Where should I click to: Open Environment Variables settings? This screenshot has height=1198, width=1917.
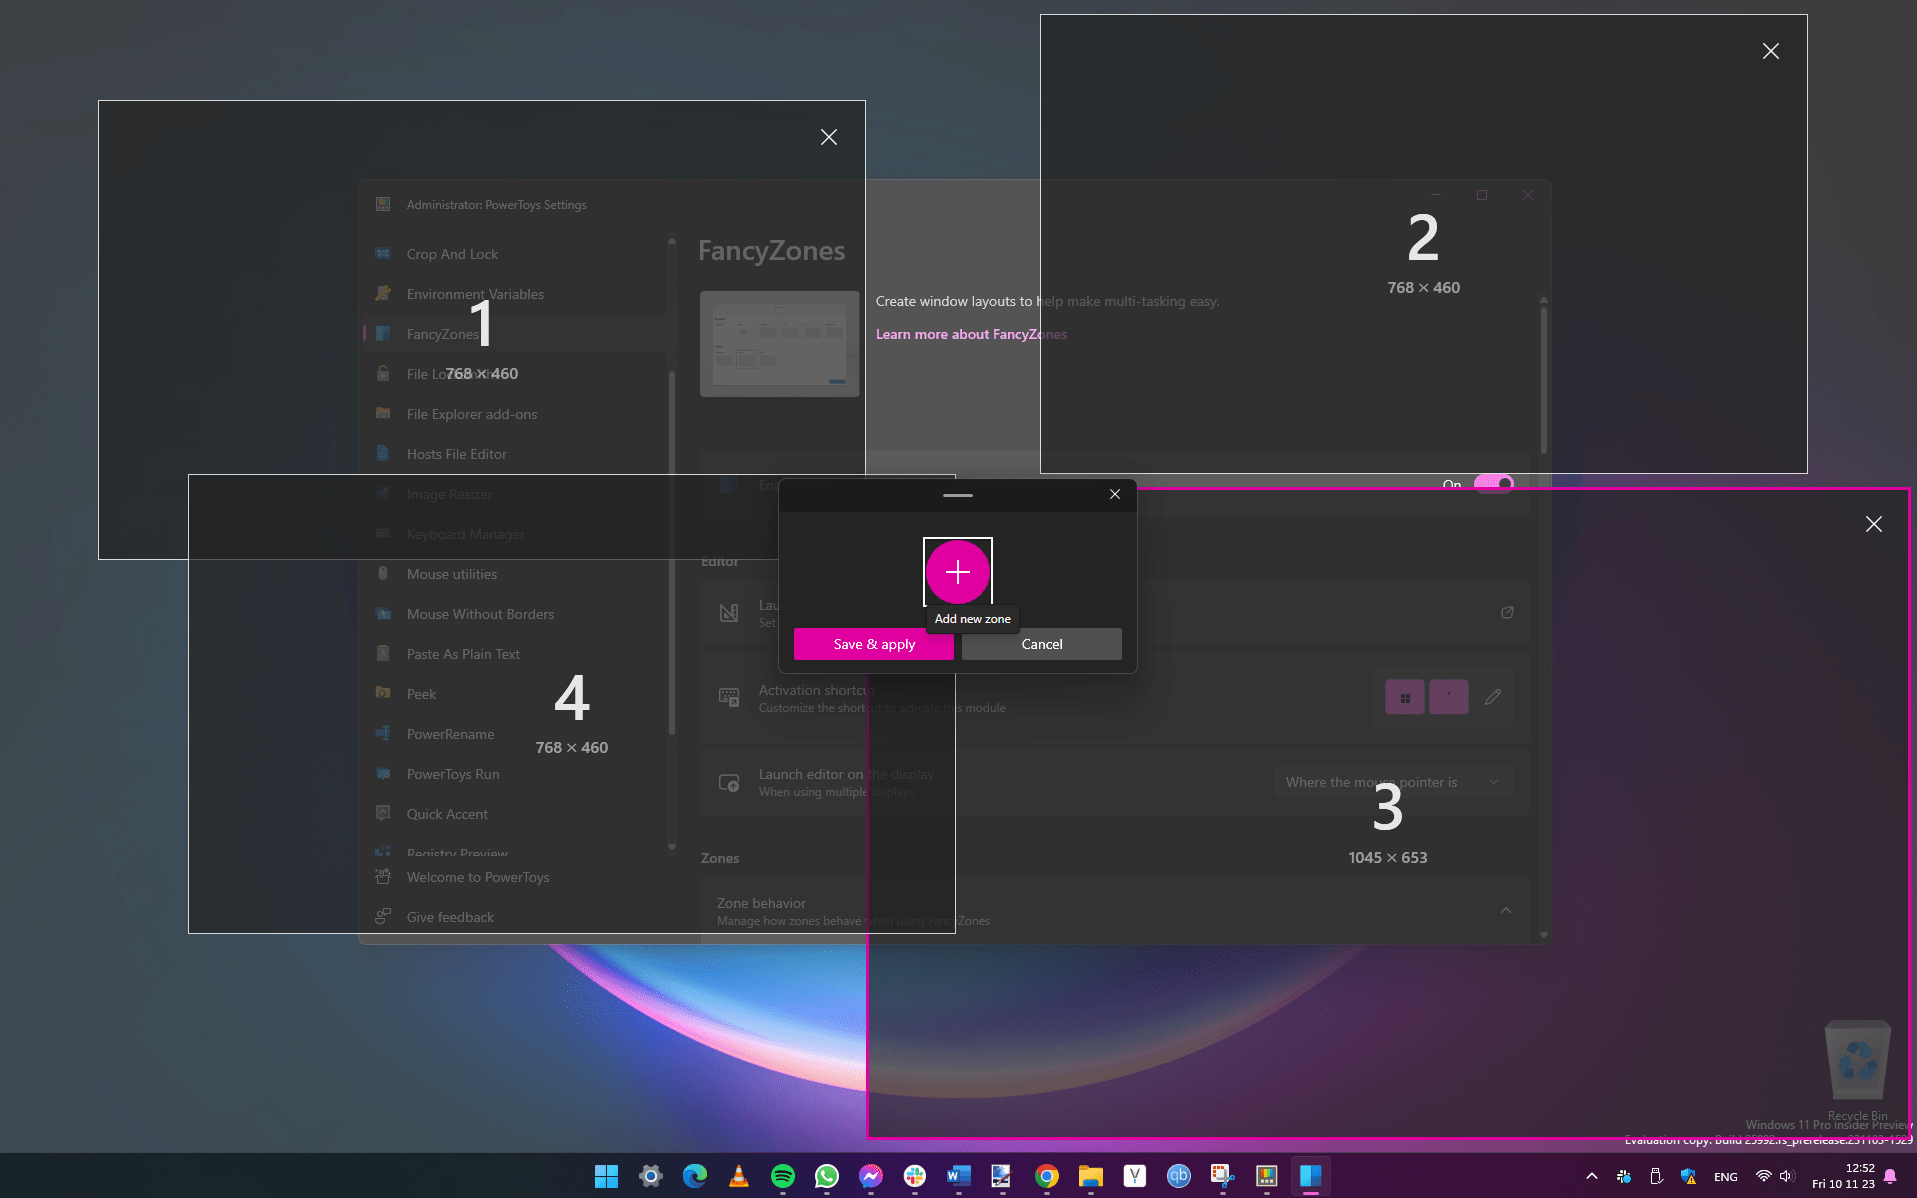pos(475,293)
